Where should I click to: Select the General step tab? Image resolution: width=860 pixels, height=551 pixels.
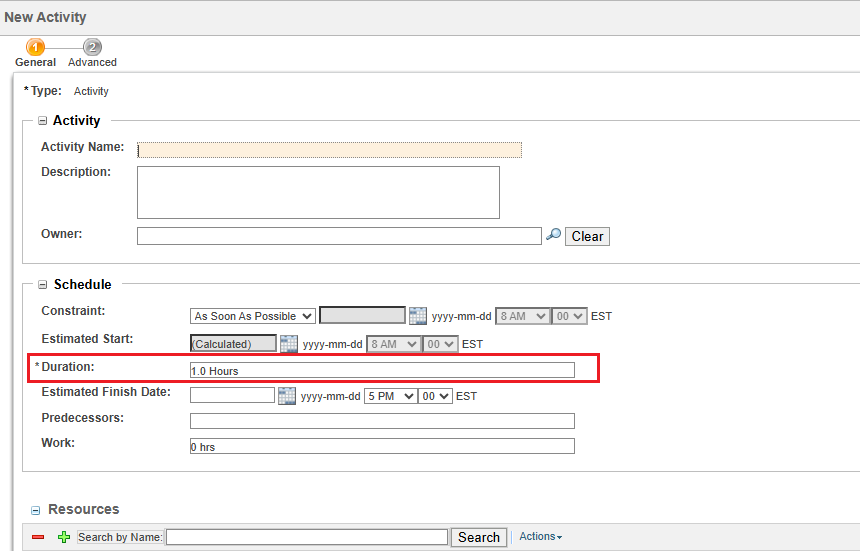(x=36, y=49)
